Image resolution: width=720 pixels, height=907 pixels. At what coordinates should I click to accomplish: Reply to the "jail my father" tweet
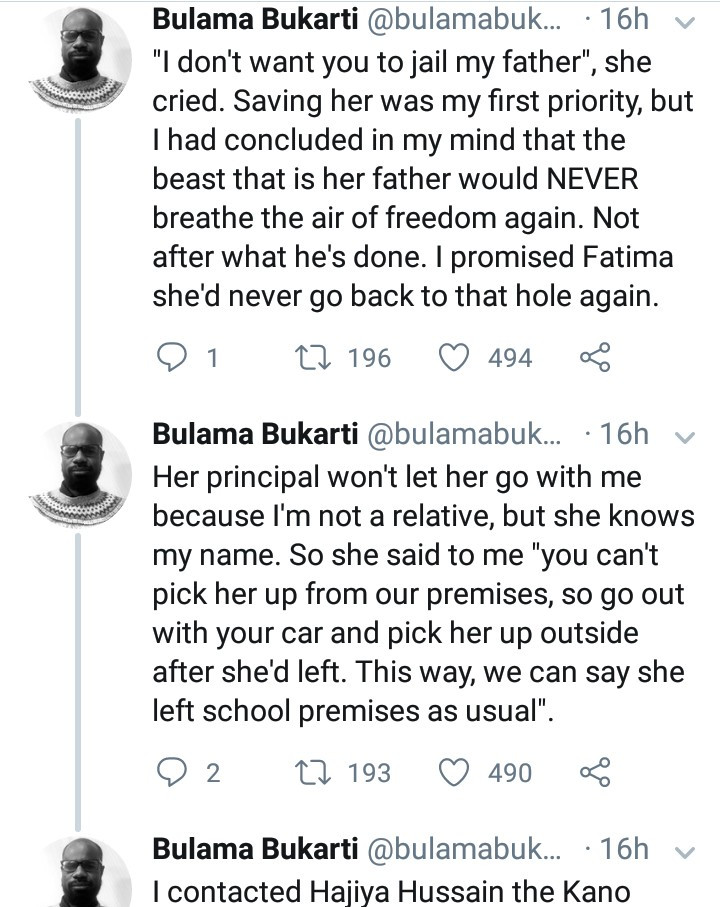(174, 358)
